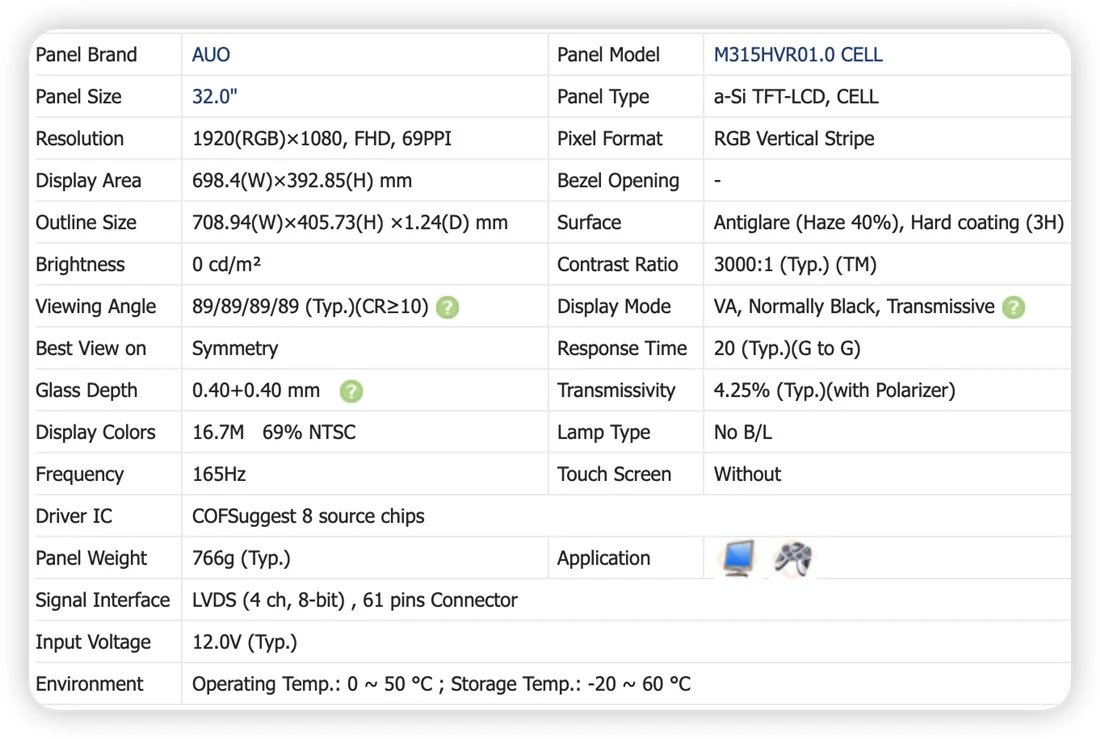The width and height of the screenshot is (1100, 739).
Task: Click the COFSuggest 8 source chips value
Action: click(x=308, y=517)
